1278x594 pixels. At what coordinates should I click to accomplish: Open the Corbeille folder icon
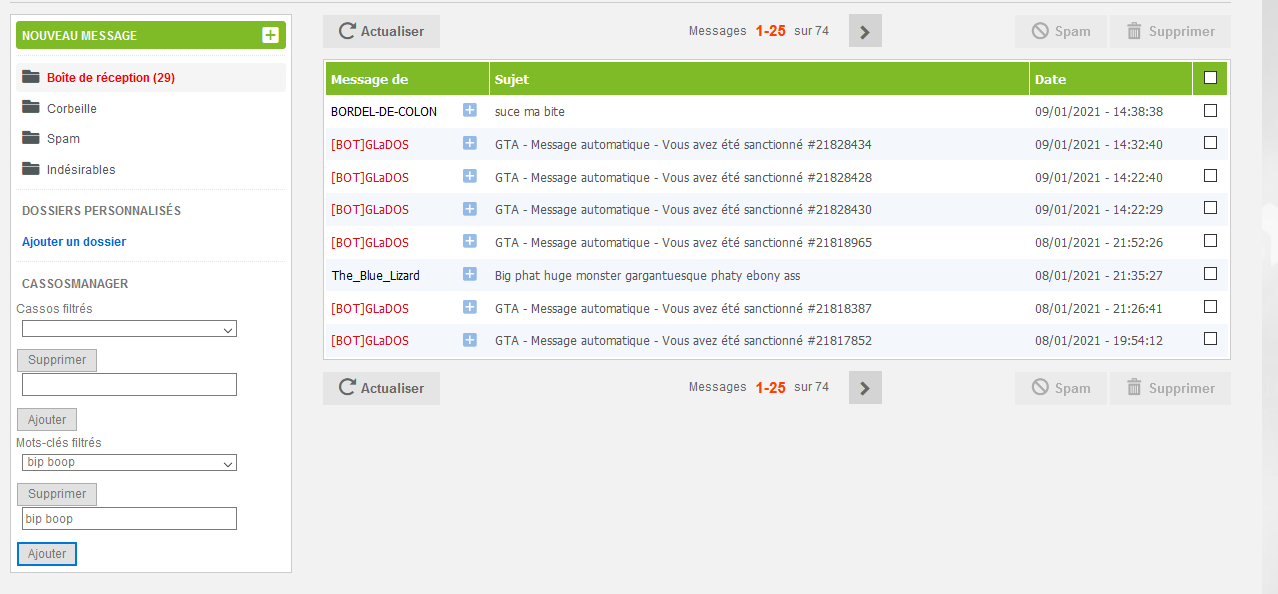tap(31, 108)
